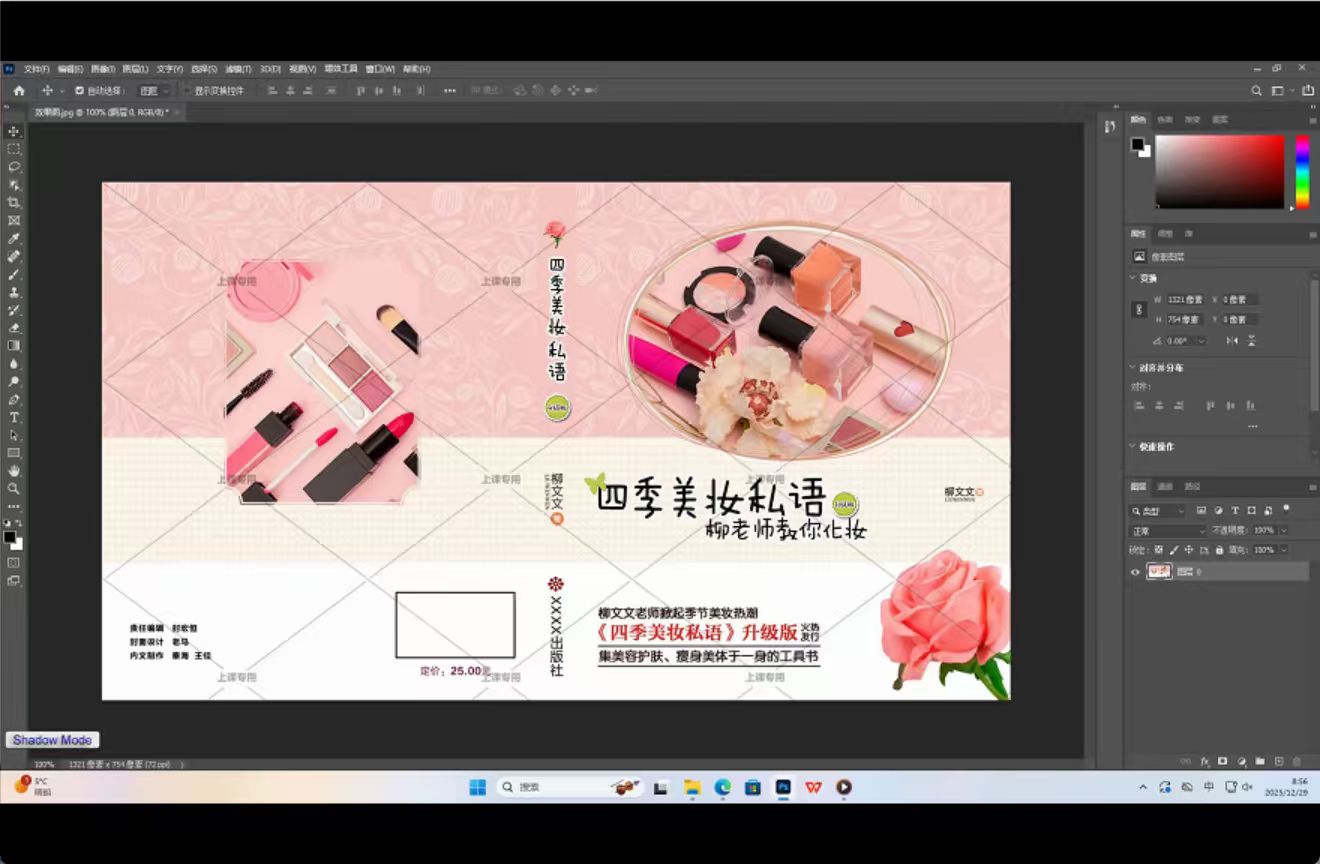The height and width of the screenshot is (864, 1320).
Task: Switch to the 通道 tab in Layers panel
Action: 1165,487
